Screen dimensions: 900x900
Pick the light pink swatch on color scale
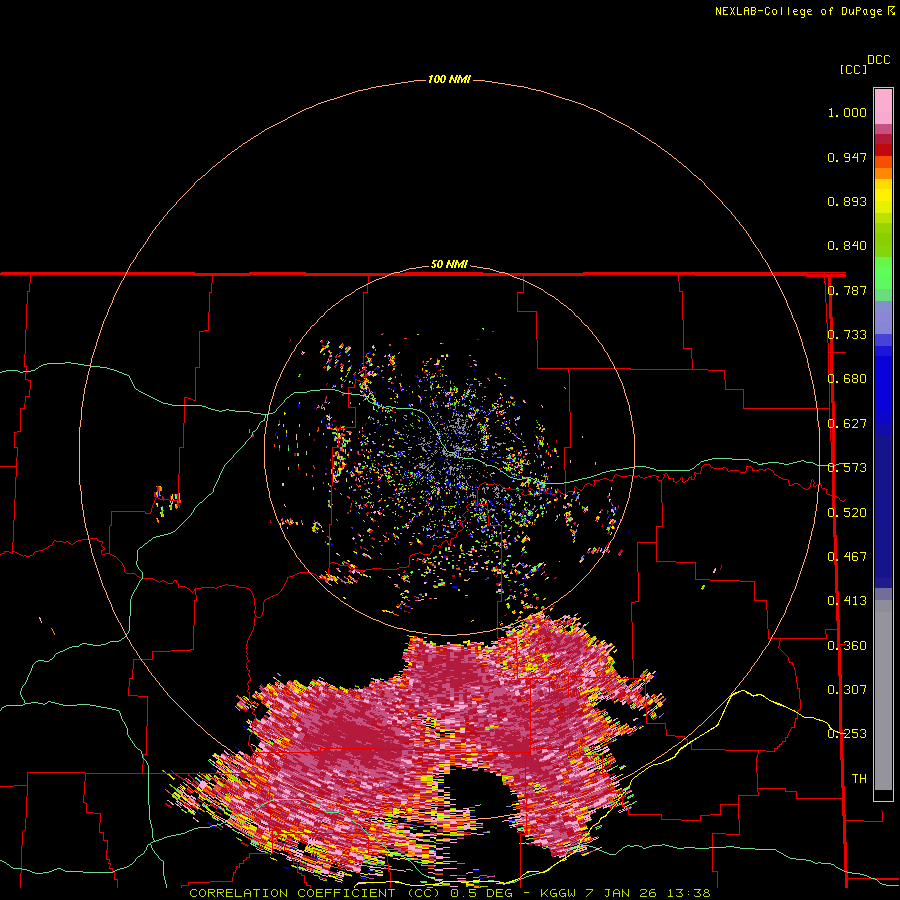[x=883, y=106]
